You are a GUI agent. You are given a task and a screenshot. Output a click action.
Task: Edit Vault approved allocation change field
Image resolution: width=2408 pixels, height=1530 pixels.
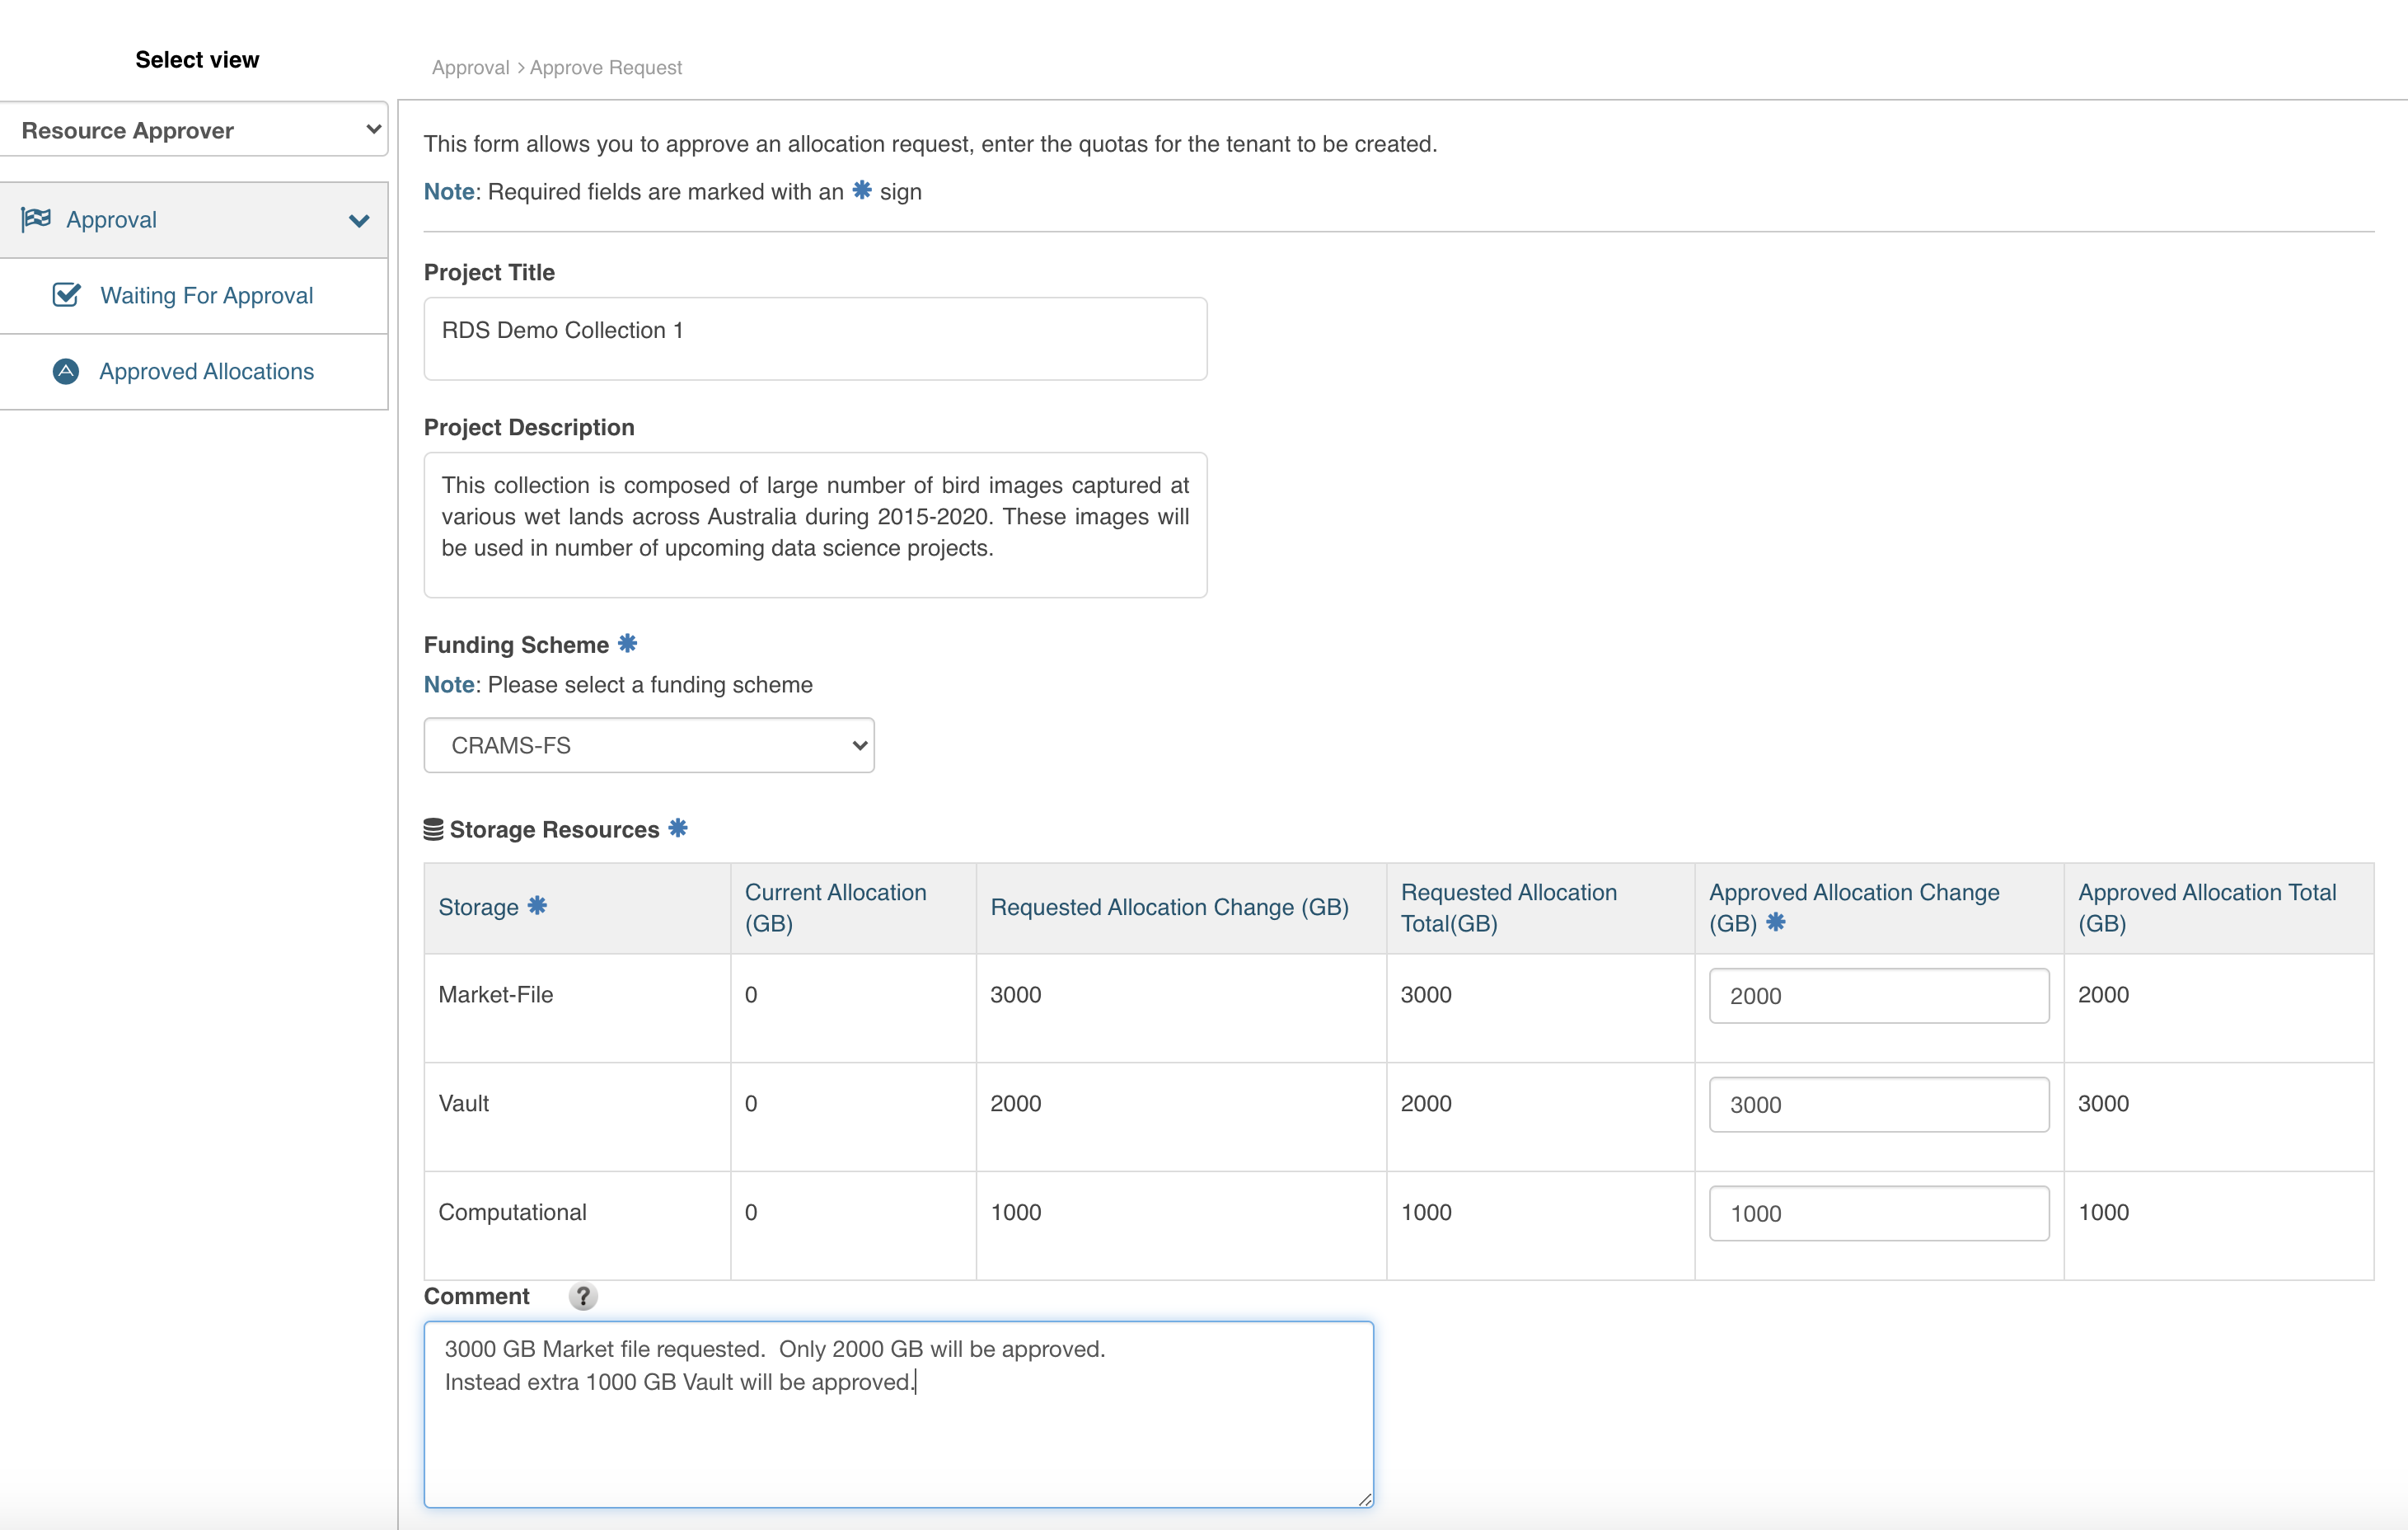pyautogui.click(x=1878, y=1104)
